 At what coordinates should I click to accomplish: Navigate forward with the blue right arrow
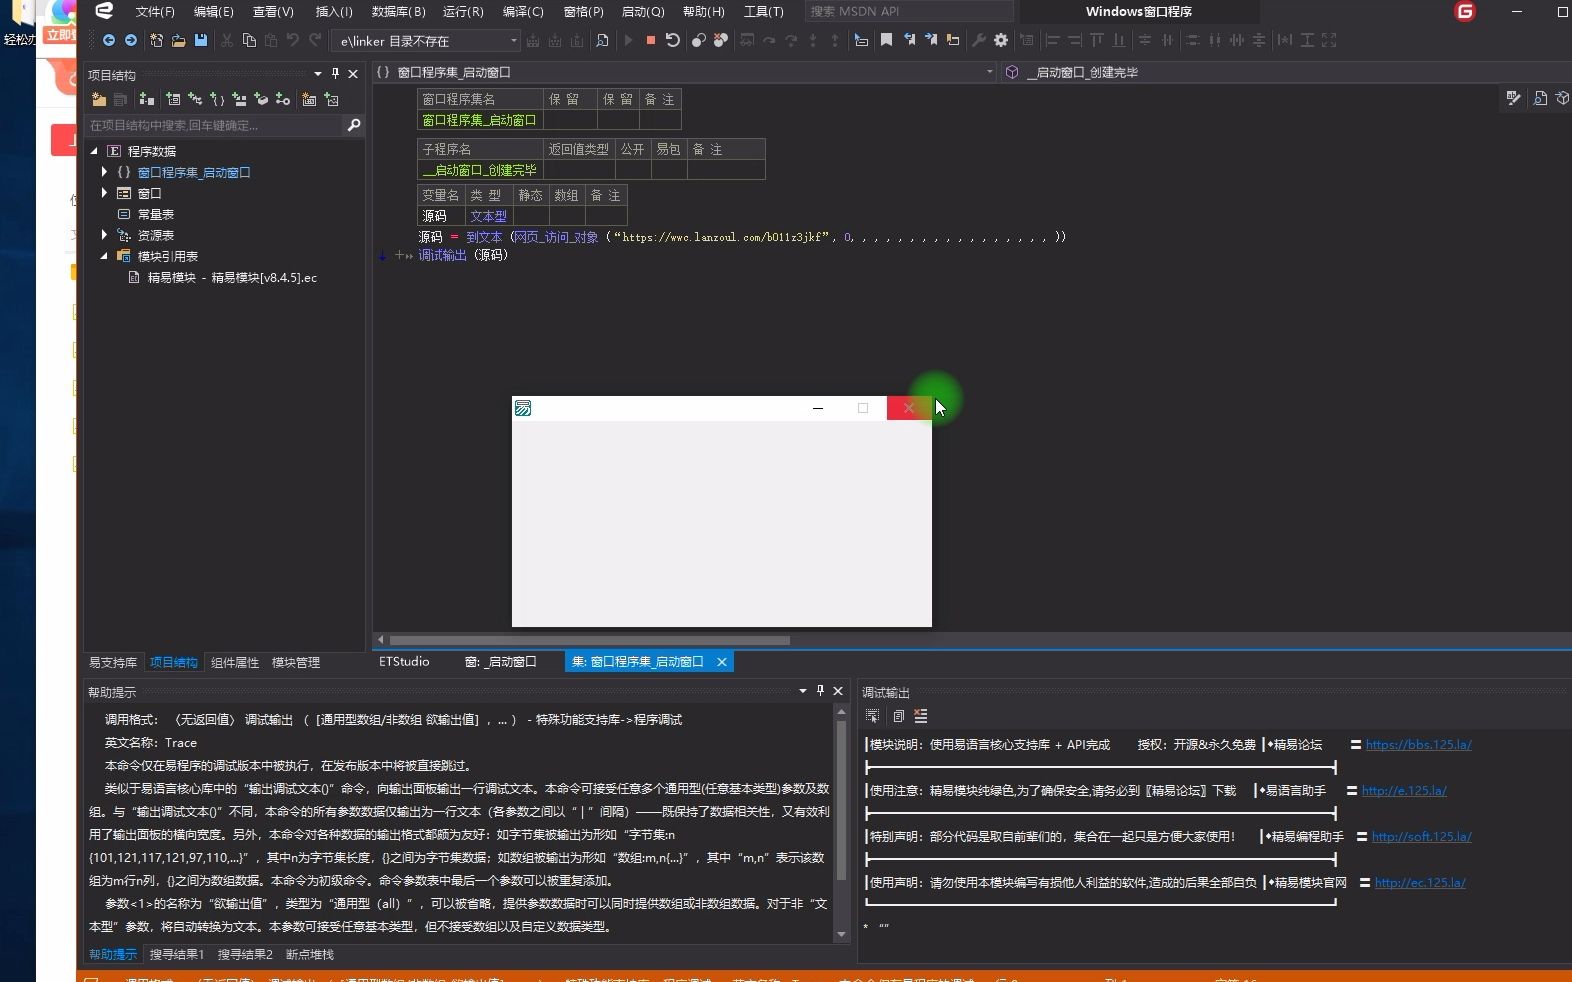(x=131, y=40)
